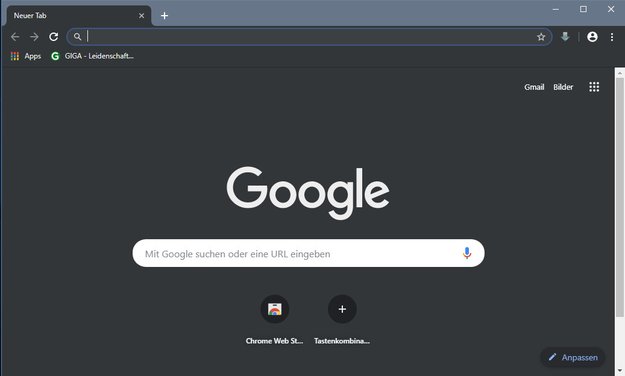Bookmark this page with the star icon
Viewport: 625px width, 376px height.
(541, 37)
